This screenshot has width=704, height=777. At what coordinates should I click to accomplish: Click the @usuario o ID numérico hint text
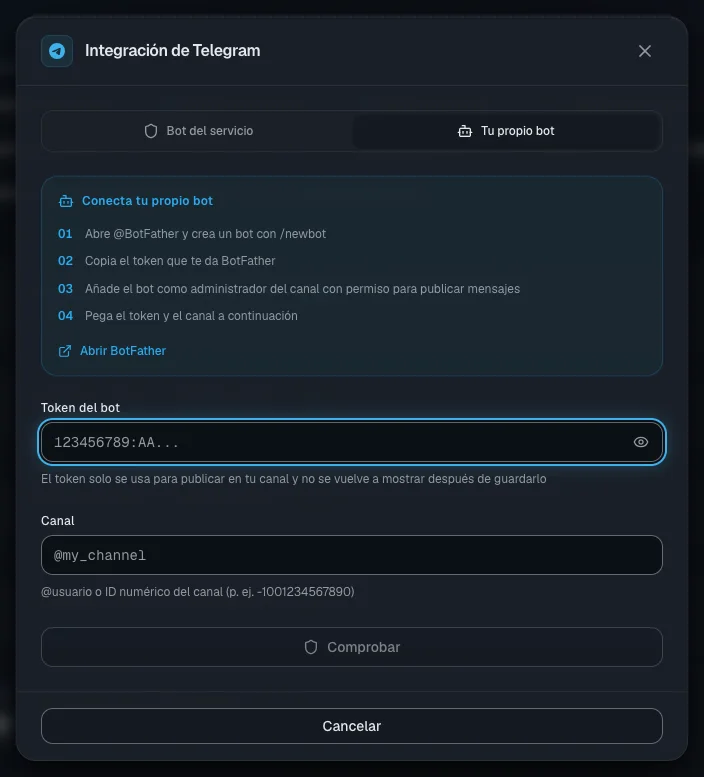click(198, 592)
